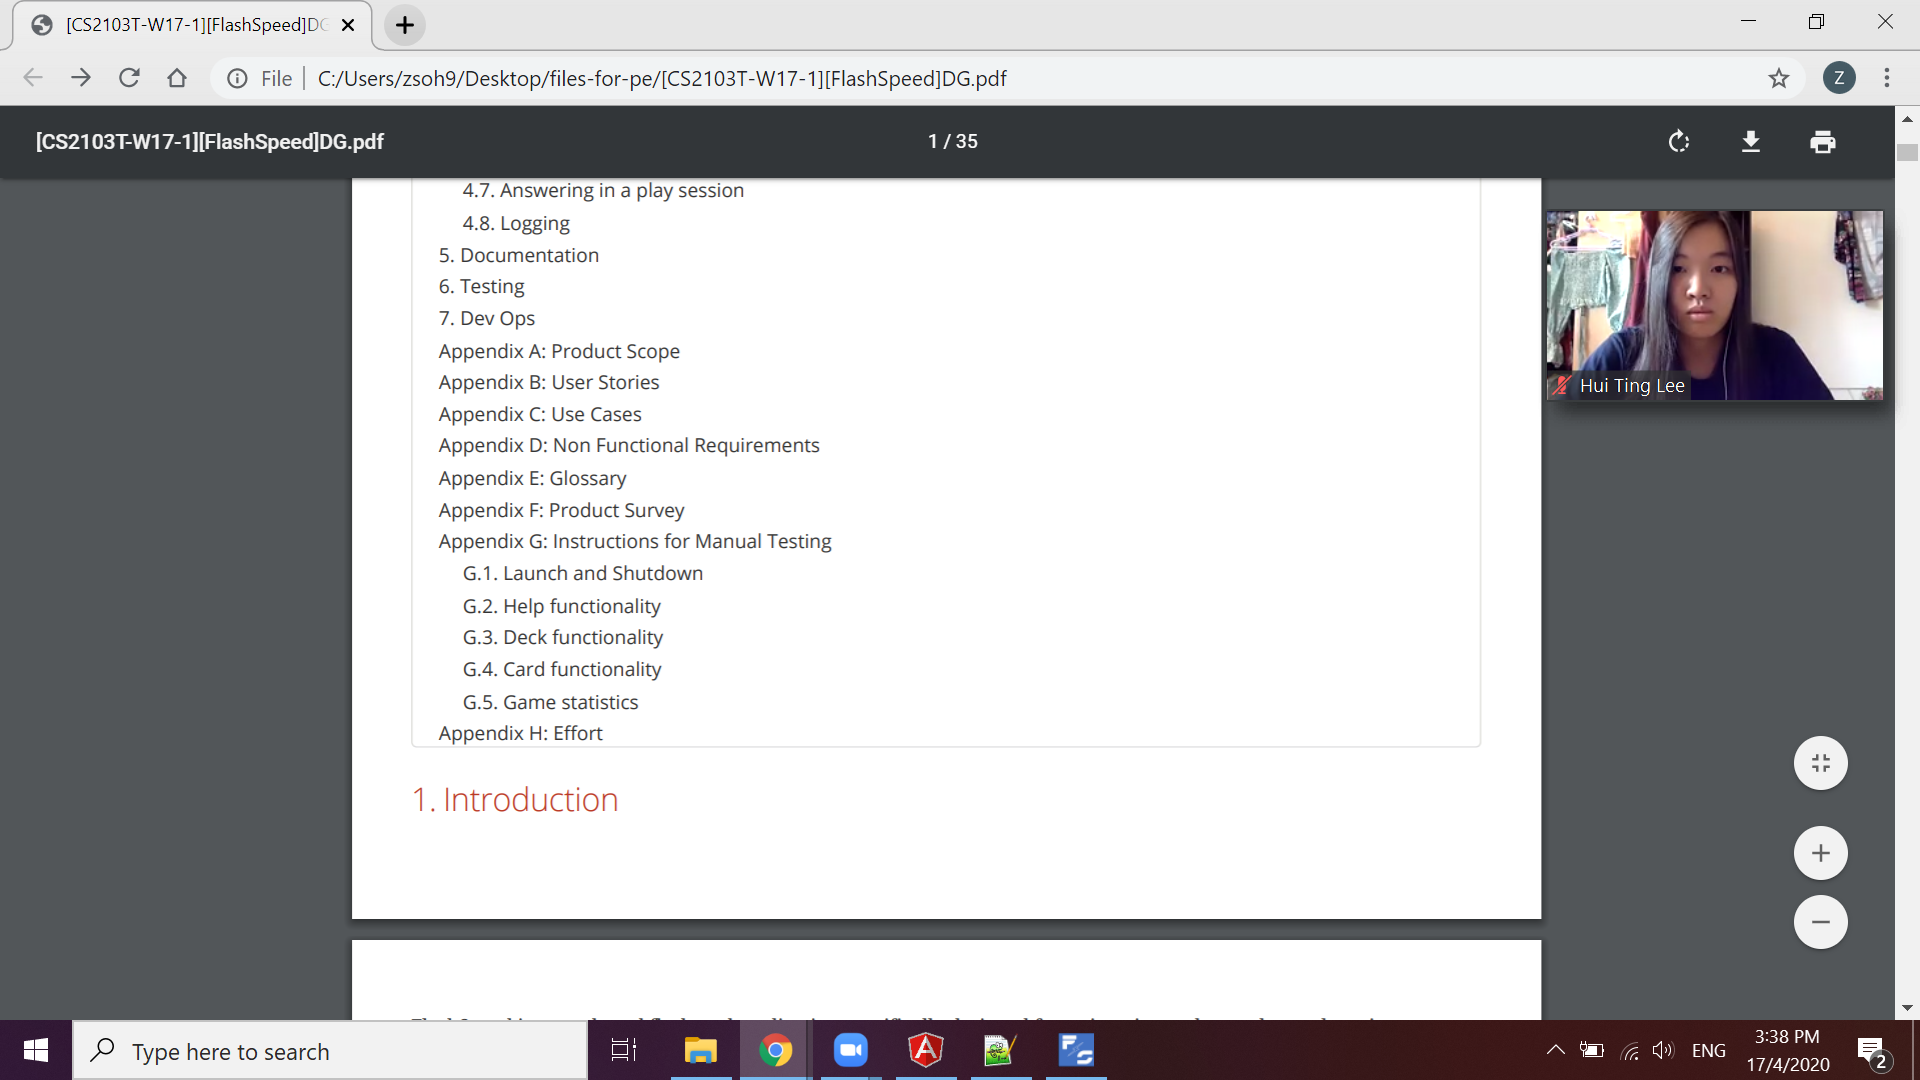Print the PDF document

1822,142
